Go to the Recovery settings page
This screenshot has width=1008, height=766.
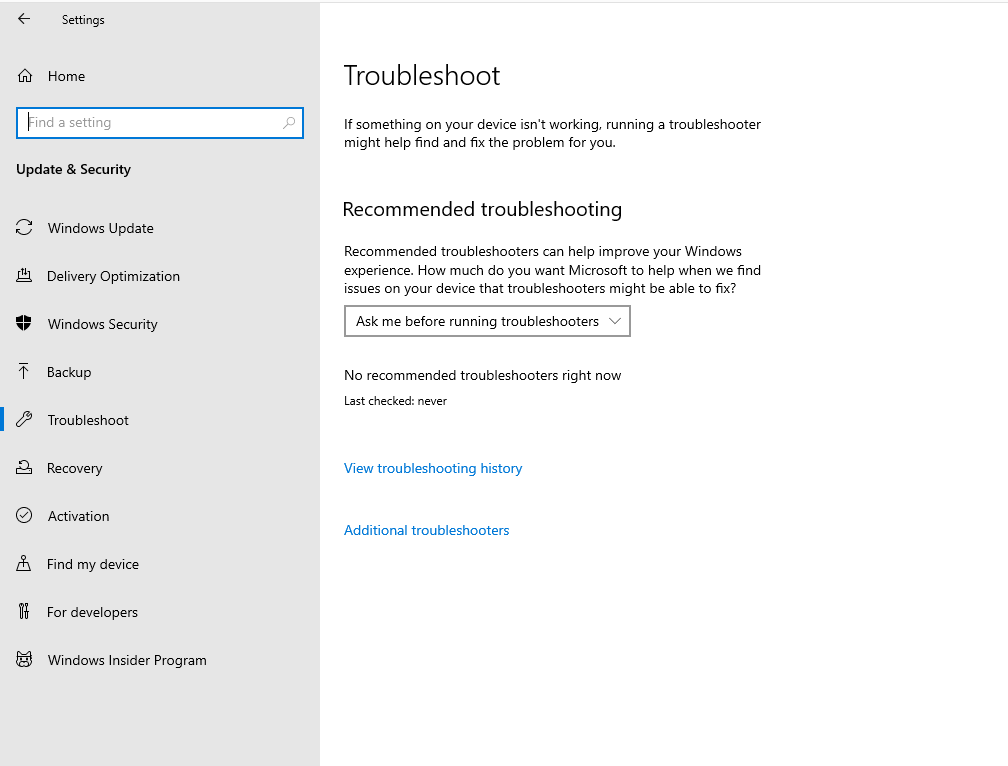click(74, 468)
